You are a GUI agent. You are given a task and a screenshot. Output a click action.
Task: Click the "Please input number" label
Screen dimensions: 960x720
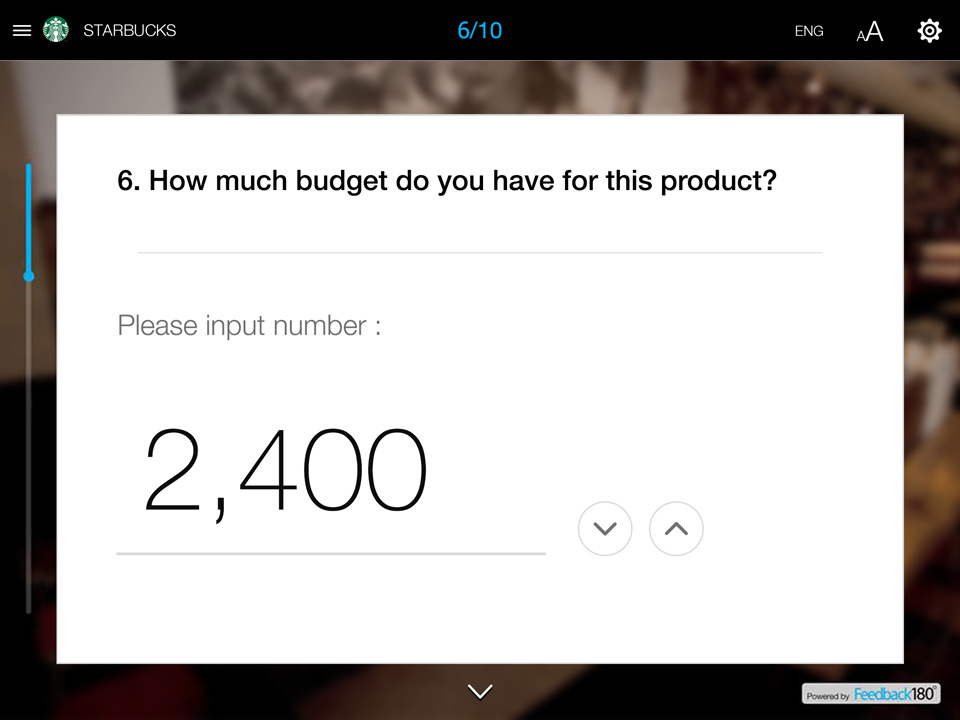coord(249,326)
